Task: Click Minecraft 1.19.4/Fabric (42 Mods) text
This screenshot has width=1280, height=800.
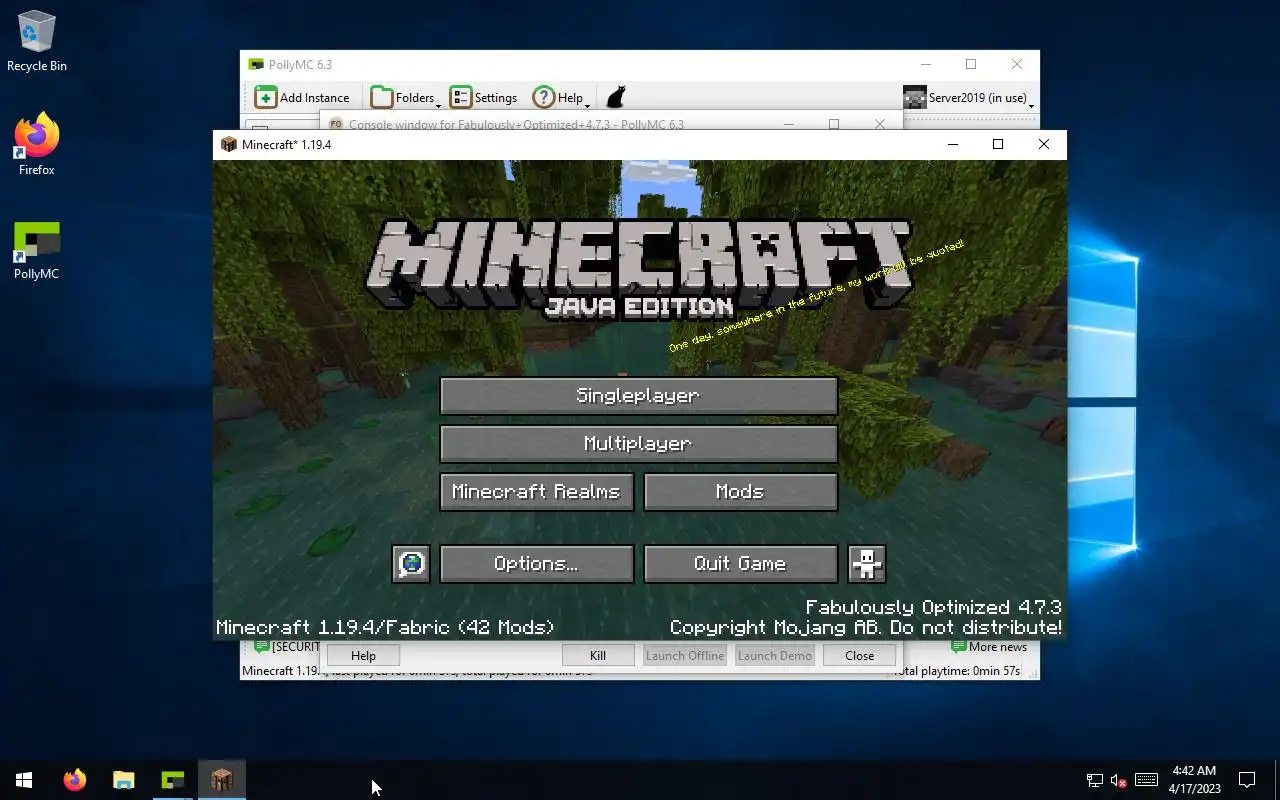Action: (x=385, y=628)
